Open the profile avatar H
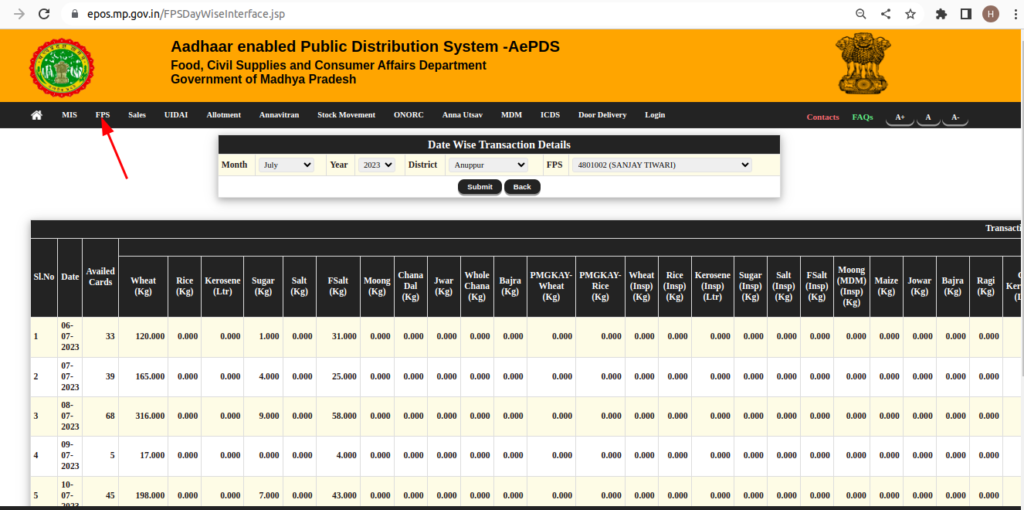 coord(991,14)
